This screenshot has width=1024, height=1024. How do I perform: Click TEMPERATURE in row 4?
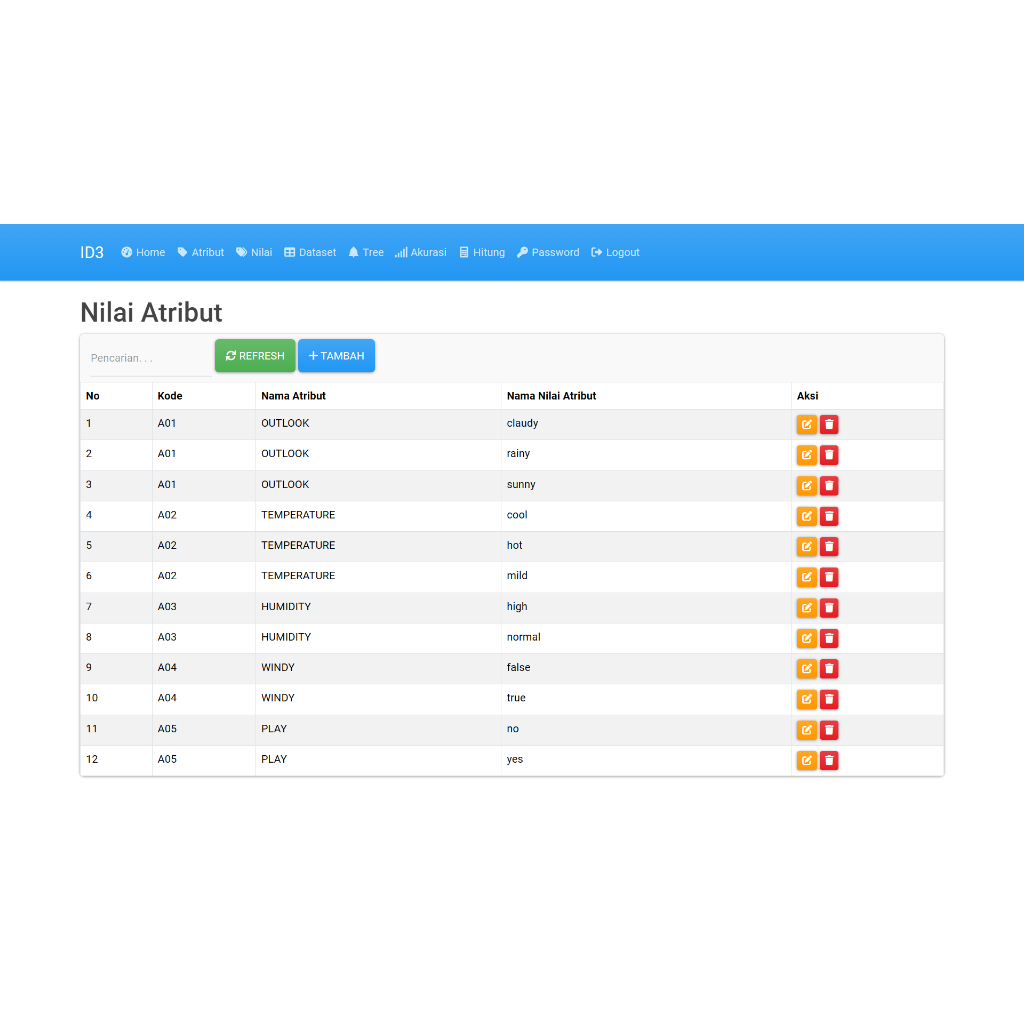click(298, 515)
